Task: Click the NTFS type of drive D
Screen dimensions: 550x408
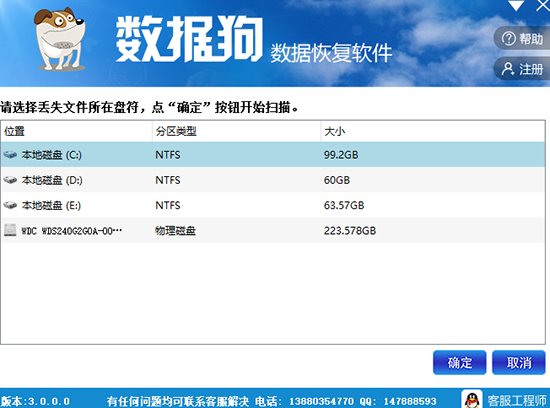Action: [x=168, y=180]
